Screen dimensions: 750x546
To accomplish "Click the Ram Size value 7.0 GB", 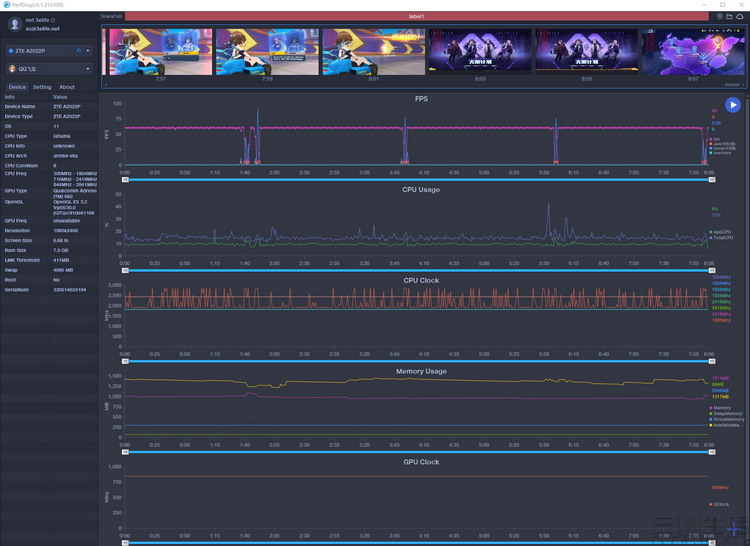I will point(60,250).
